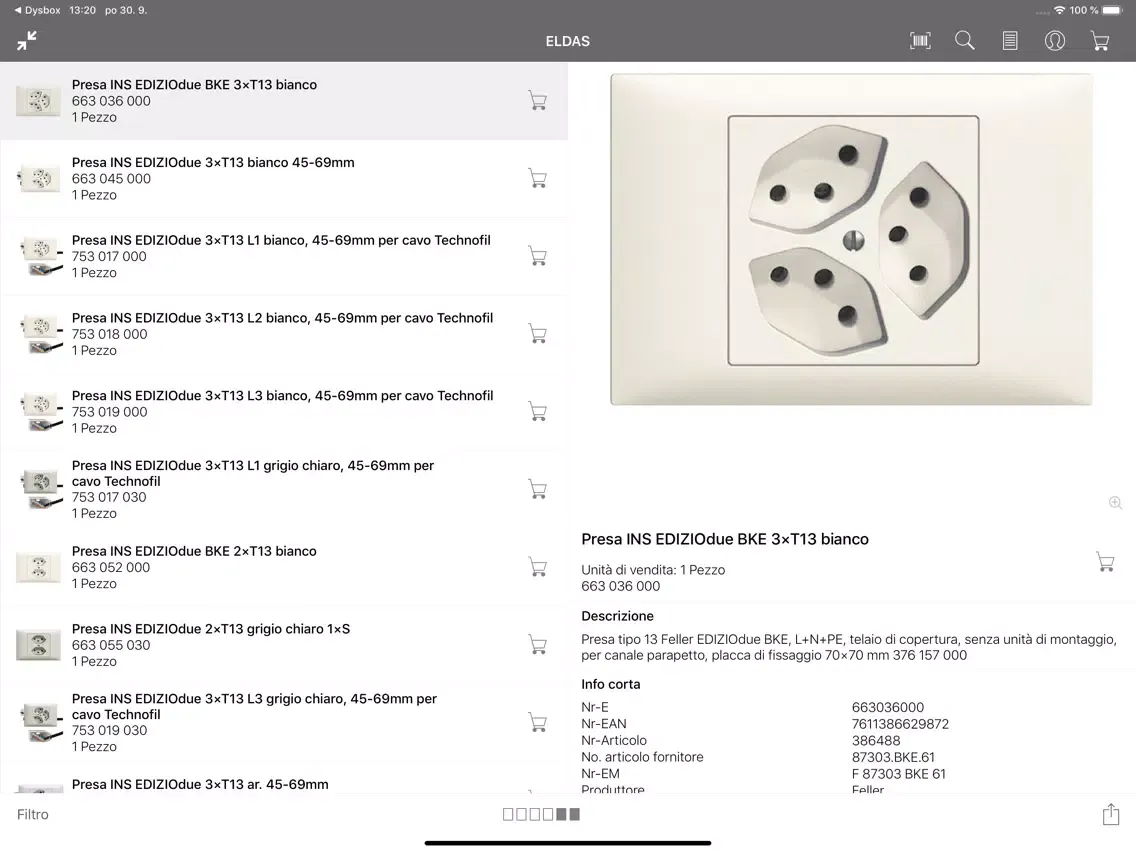
Task: Open the user account profile icon
Action: pos(1055,41)
